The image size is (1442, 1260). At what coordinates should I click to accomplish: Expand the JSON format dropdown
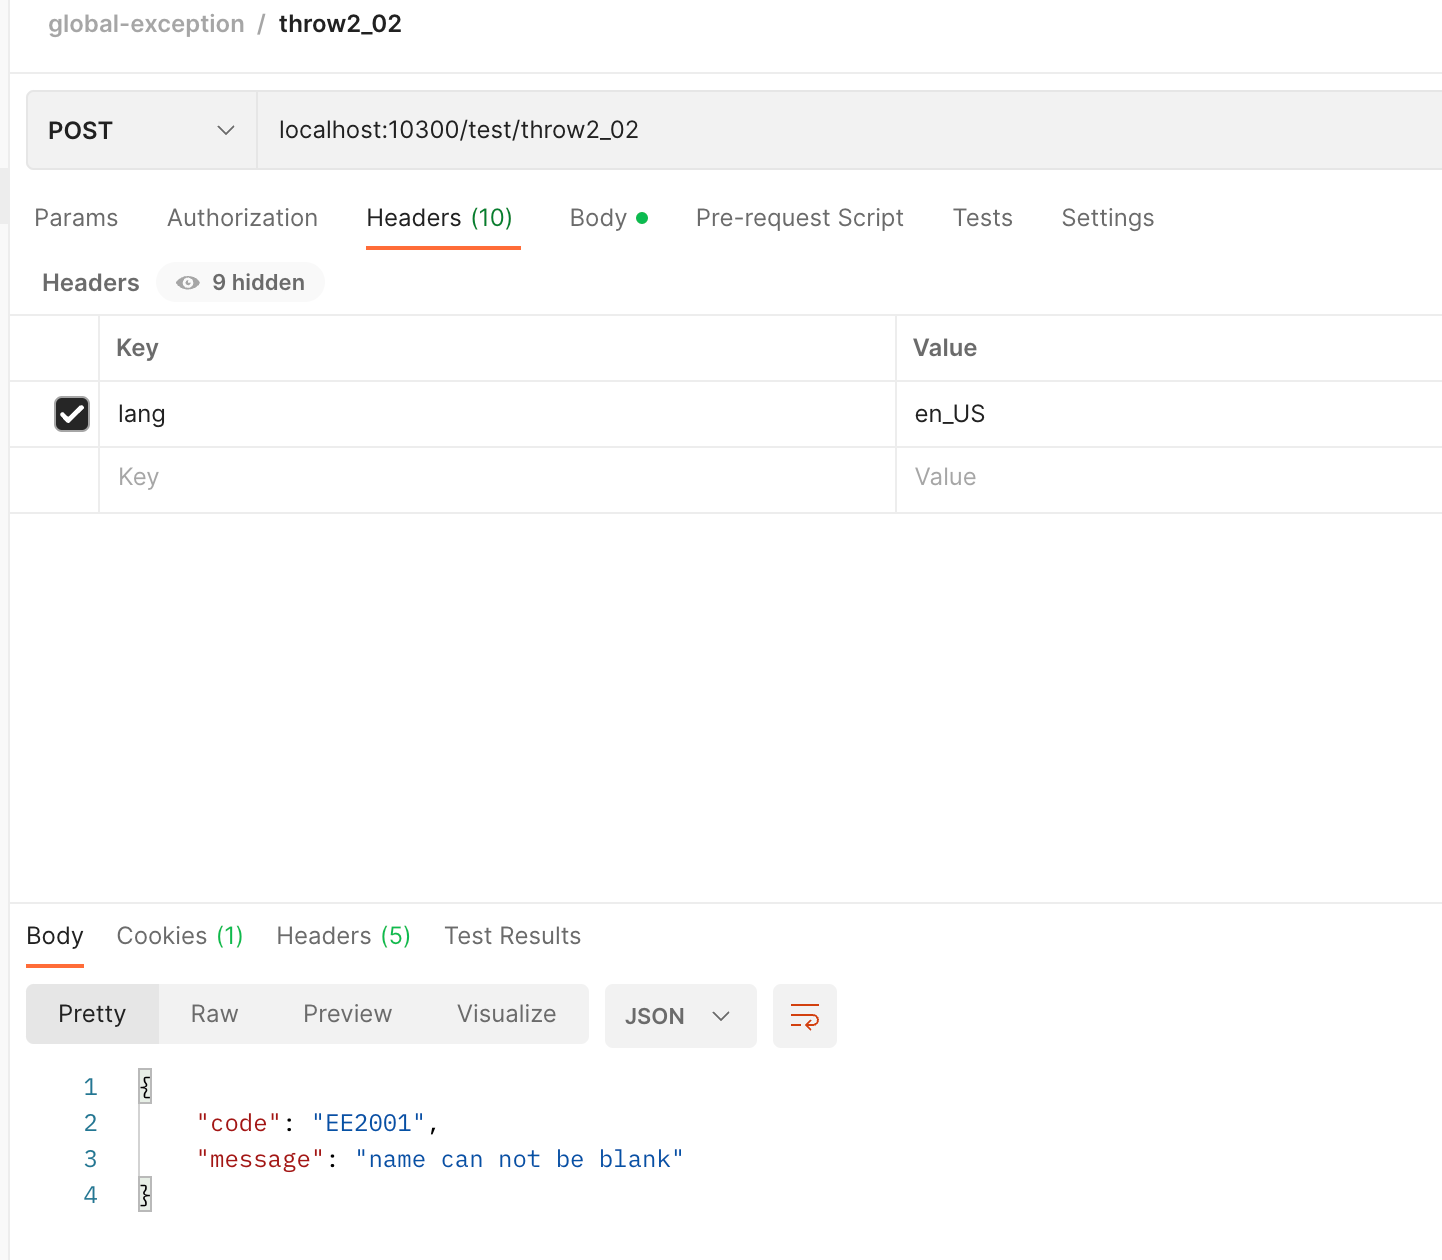pyautogui.click(x=680, y=1016)
